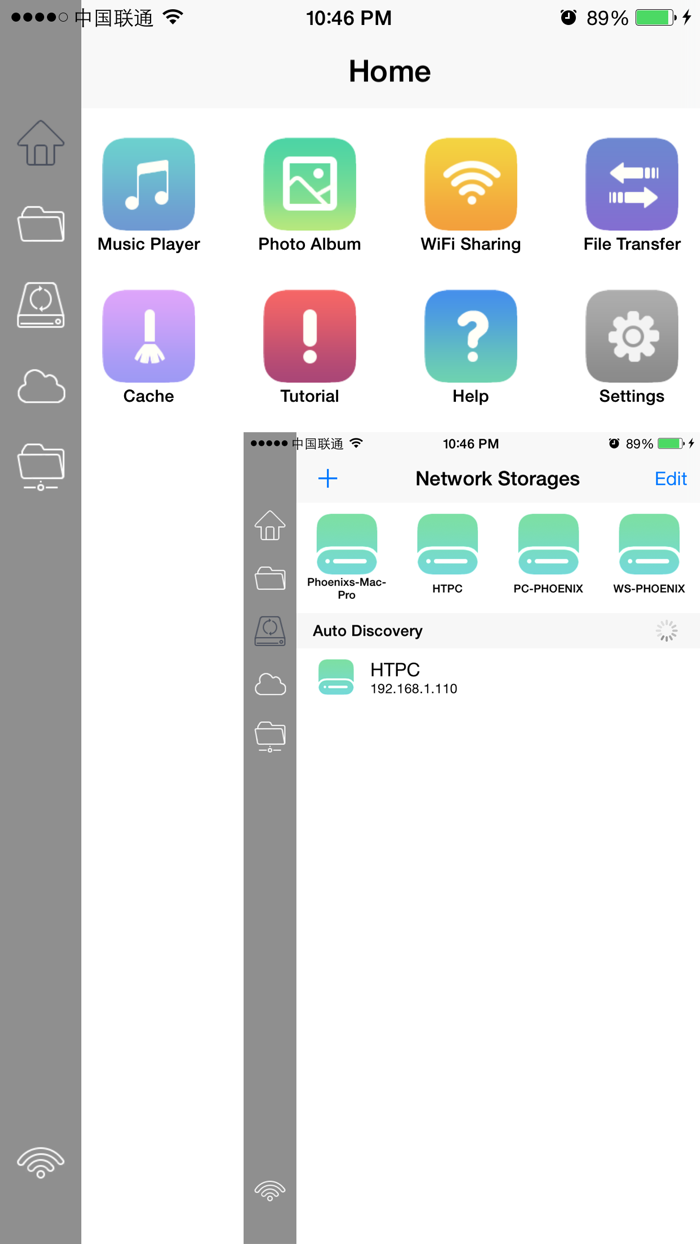Select discovered HTPC at 192.168.1.110
Image resolution: width=700 pixels, height=1244 pixels.
(498, 677)
